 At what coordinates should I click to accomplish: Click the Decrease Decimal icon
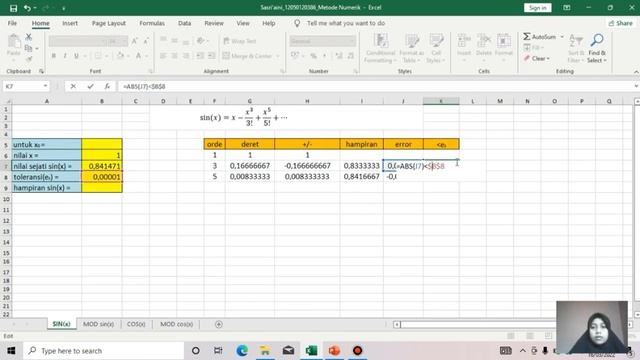pos(350,56)
